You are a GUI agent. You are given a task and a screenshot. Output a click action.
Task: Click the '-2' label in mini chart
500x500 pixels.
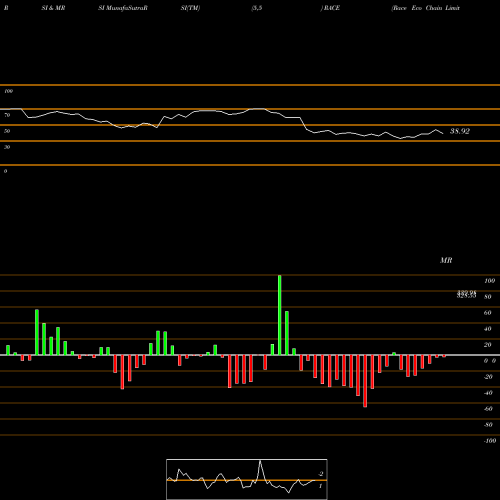pos(321,474)
